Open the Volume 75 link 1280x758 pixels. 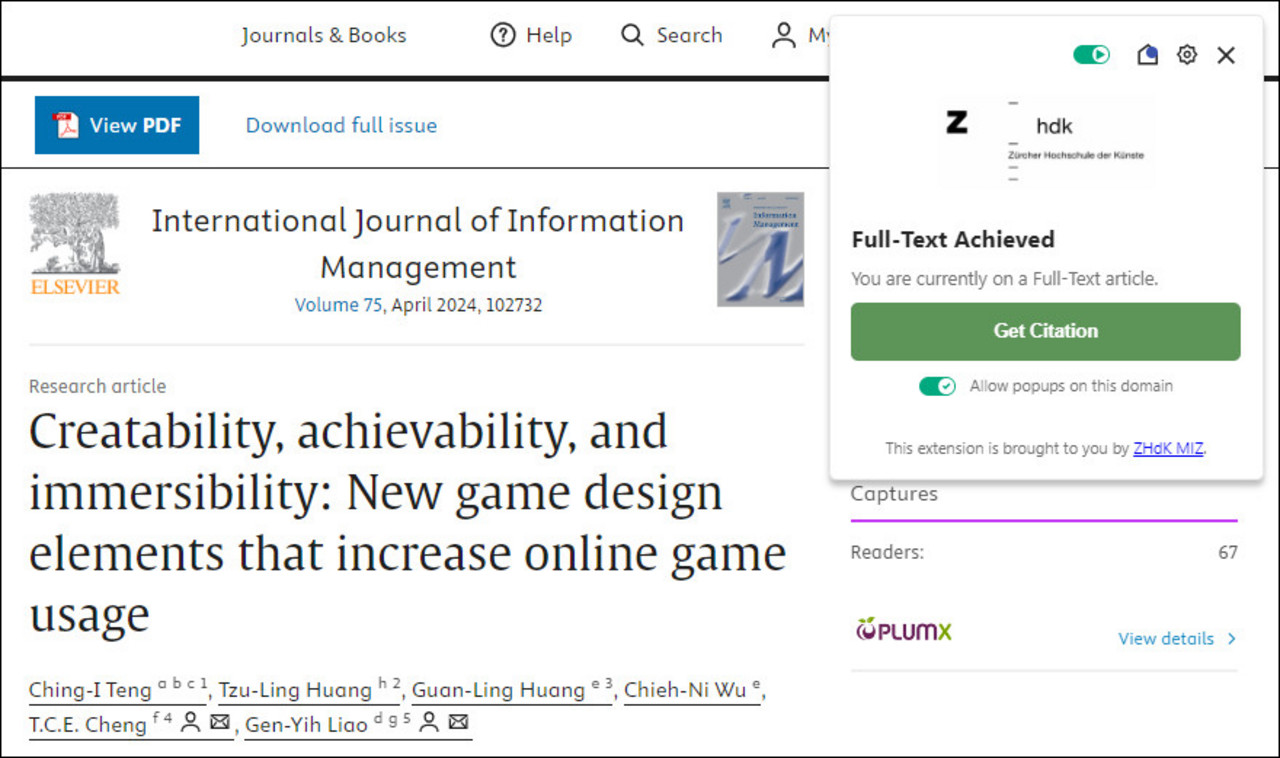[338, 305]
